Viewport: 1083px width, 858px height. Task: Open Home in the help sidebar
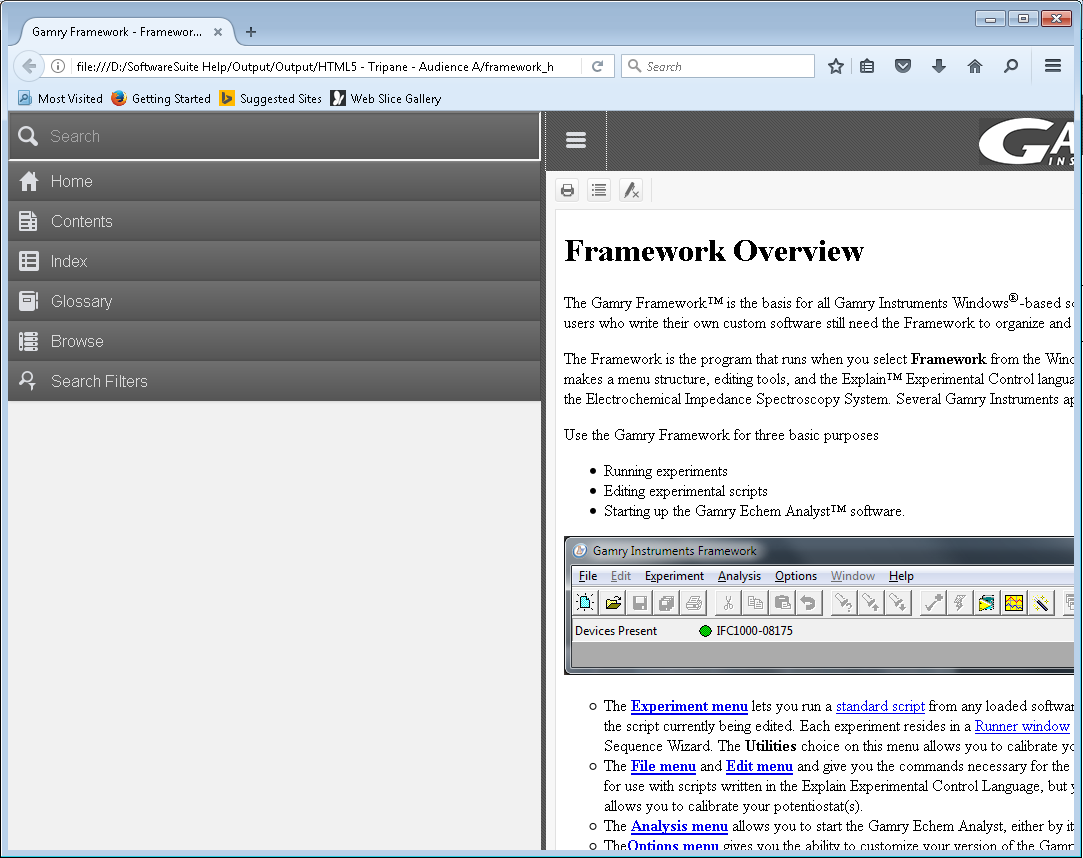click(275, 181)
